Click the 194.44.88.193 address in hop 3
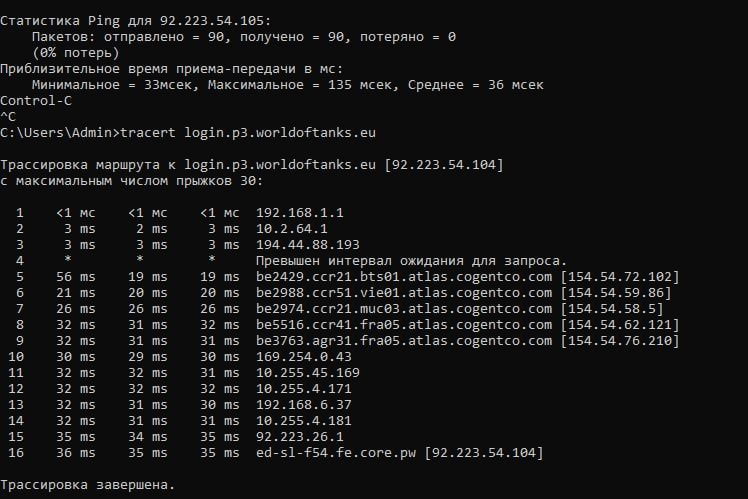This screenshot has width=748, height=499. 308,245
